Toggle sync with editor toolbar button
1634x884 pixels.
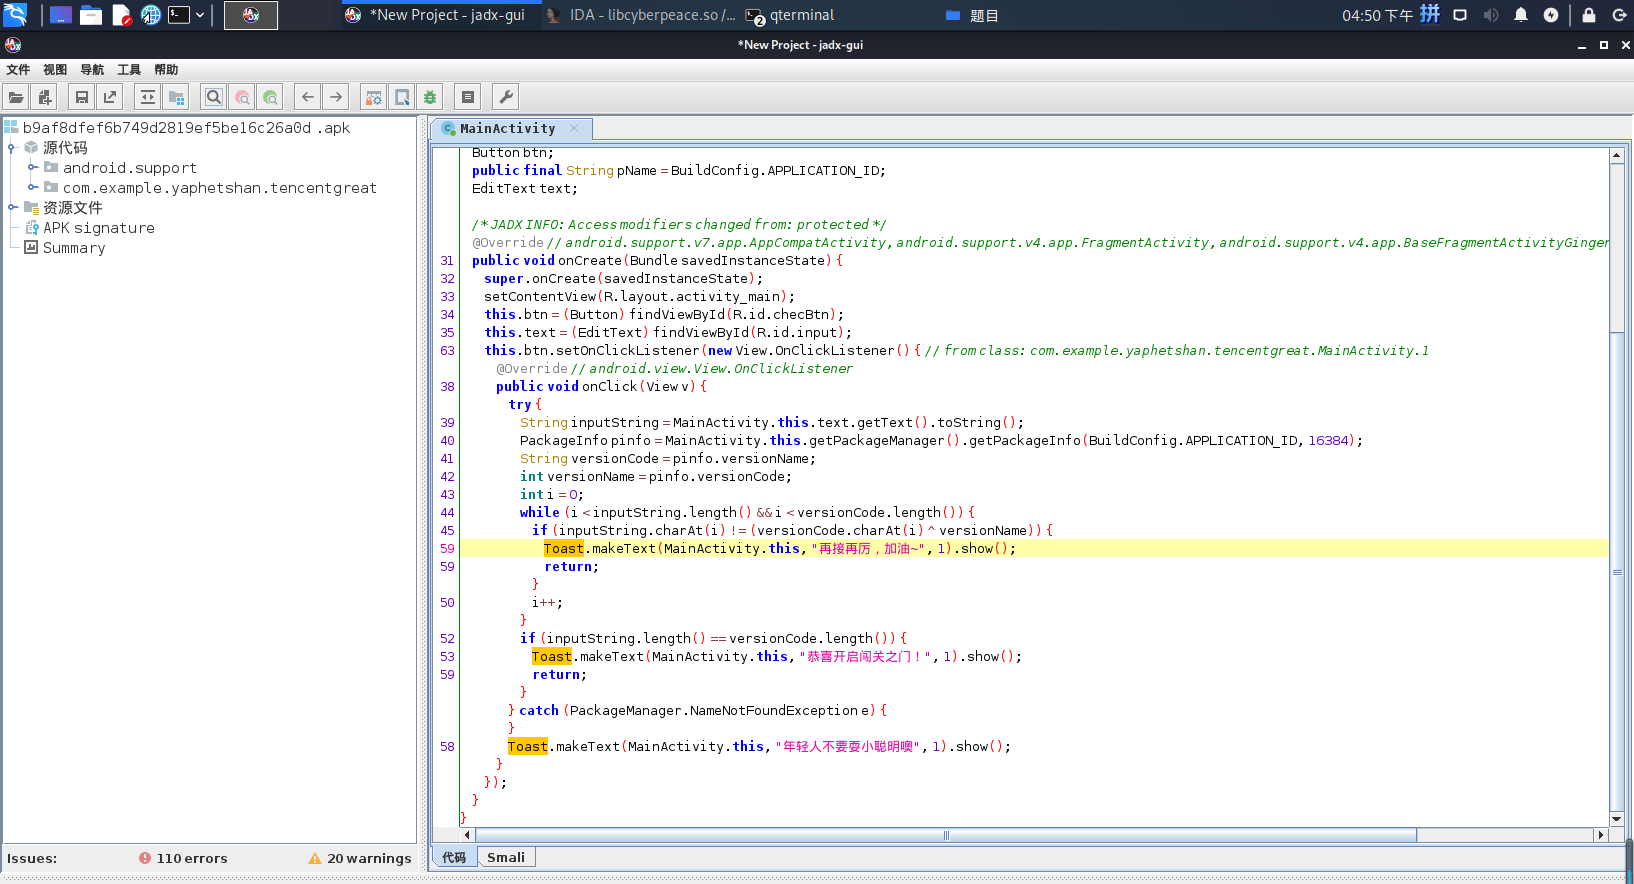148,97
